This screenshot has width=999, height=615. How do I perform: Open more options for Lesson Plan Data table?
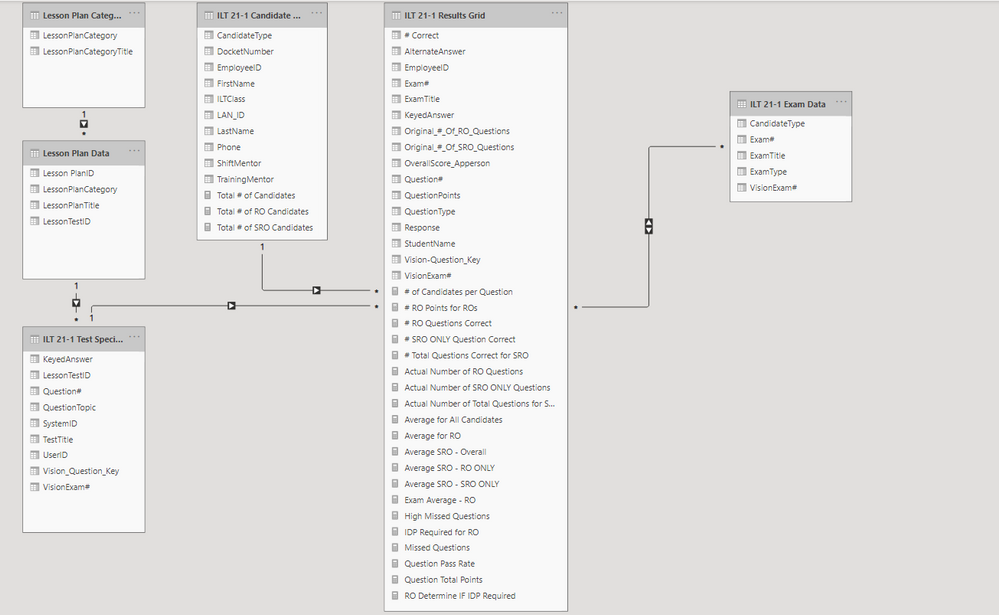coord(134,151)
